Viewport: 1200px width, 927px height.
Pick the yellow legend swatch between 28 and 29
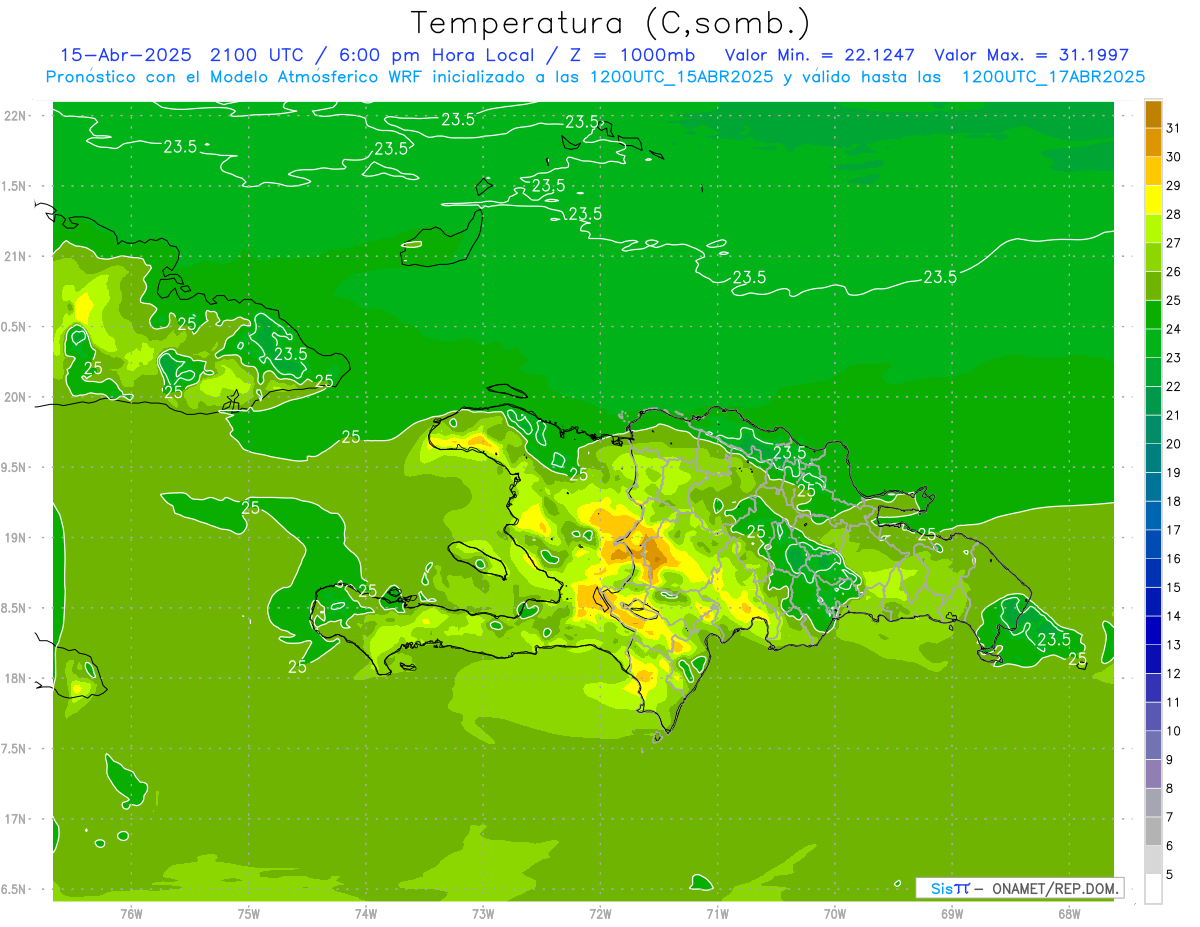(x=1153, y=200)
